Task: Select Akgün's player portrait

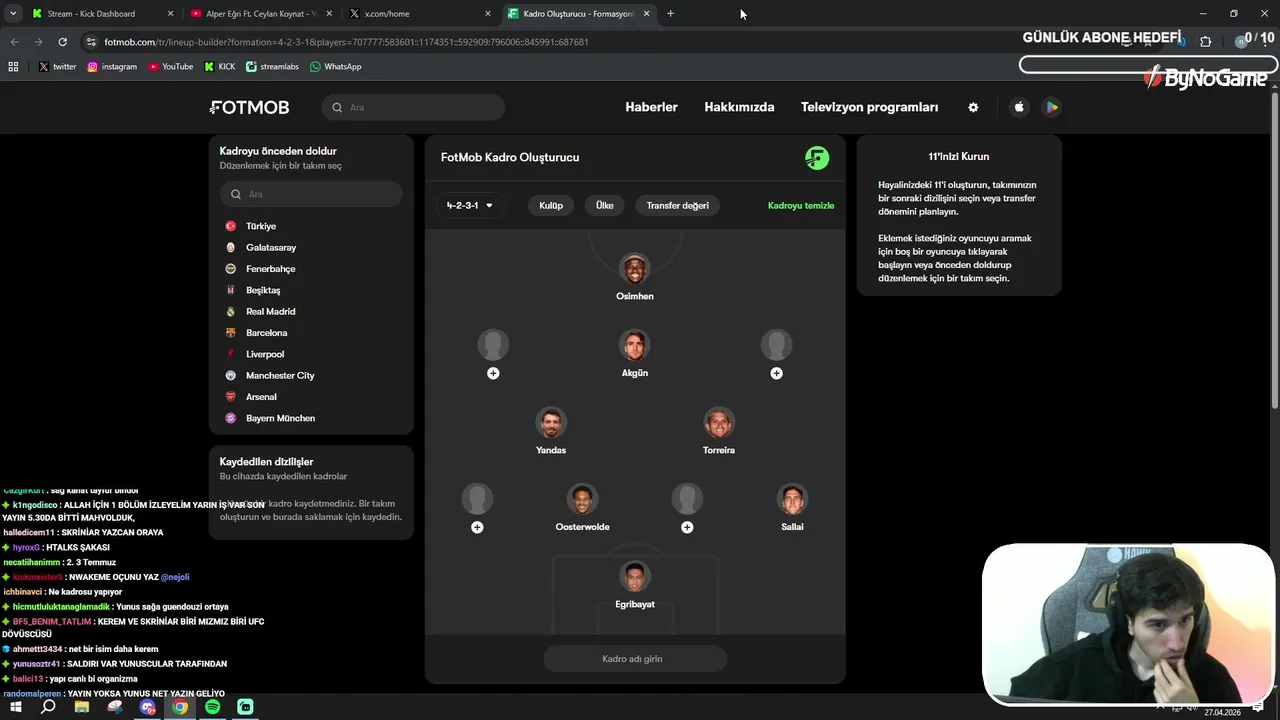Action: [635, 345]
